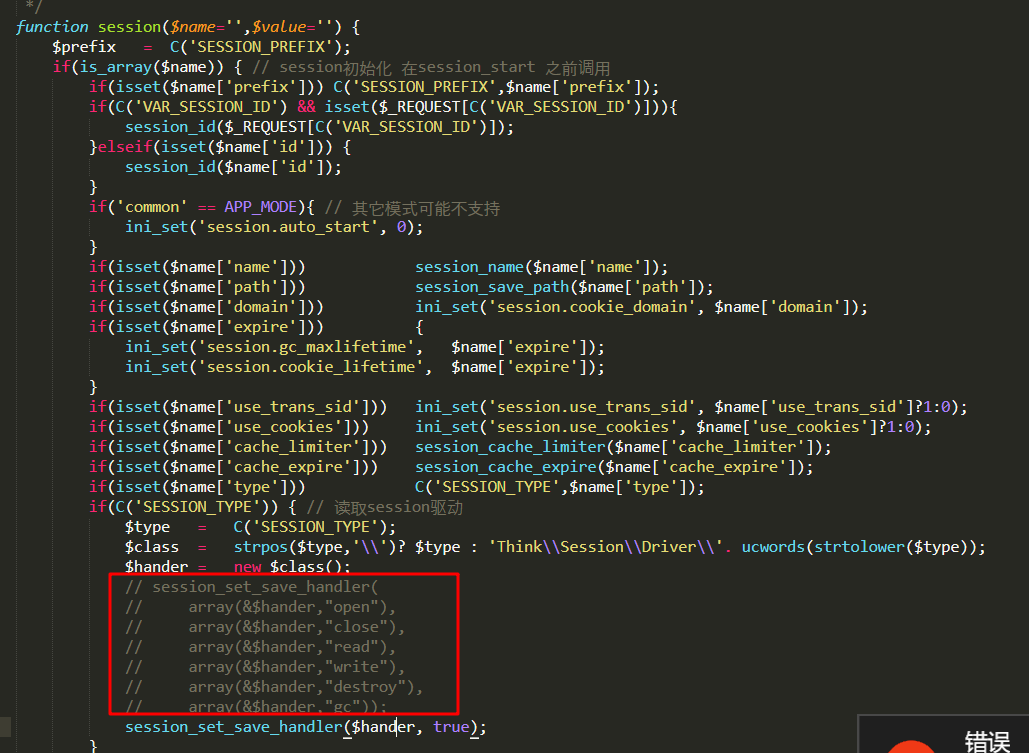Click the ucwords function name
The image size is (1029, 753).
click(778, 546)
